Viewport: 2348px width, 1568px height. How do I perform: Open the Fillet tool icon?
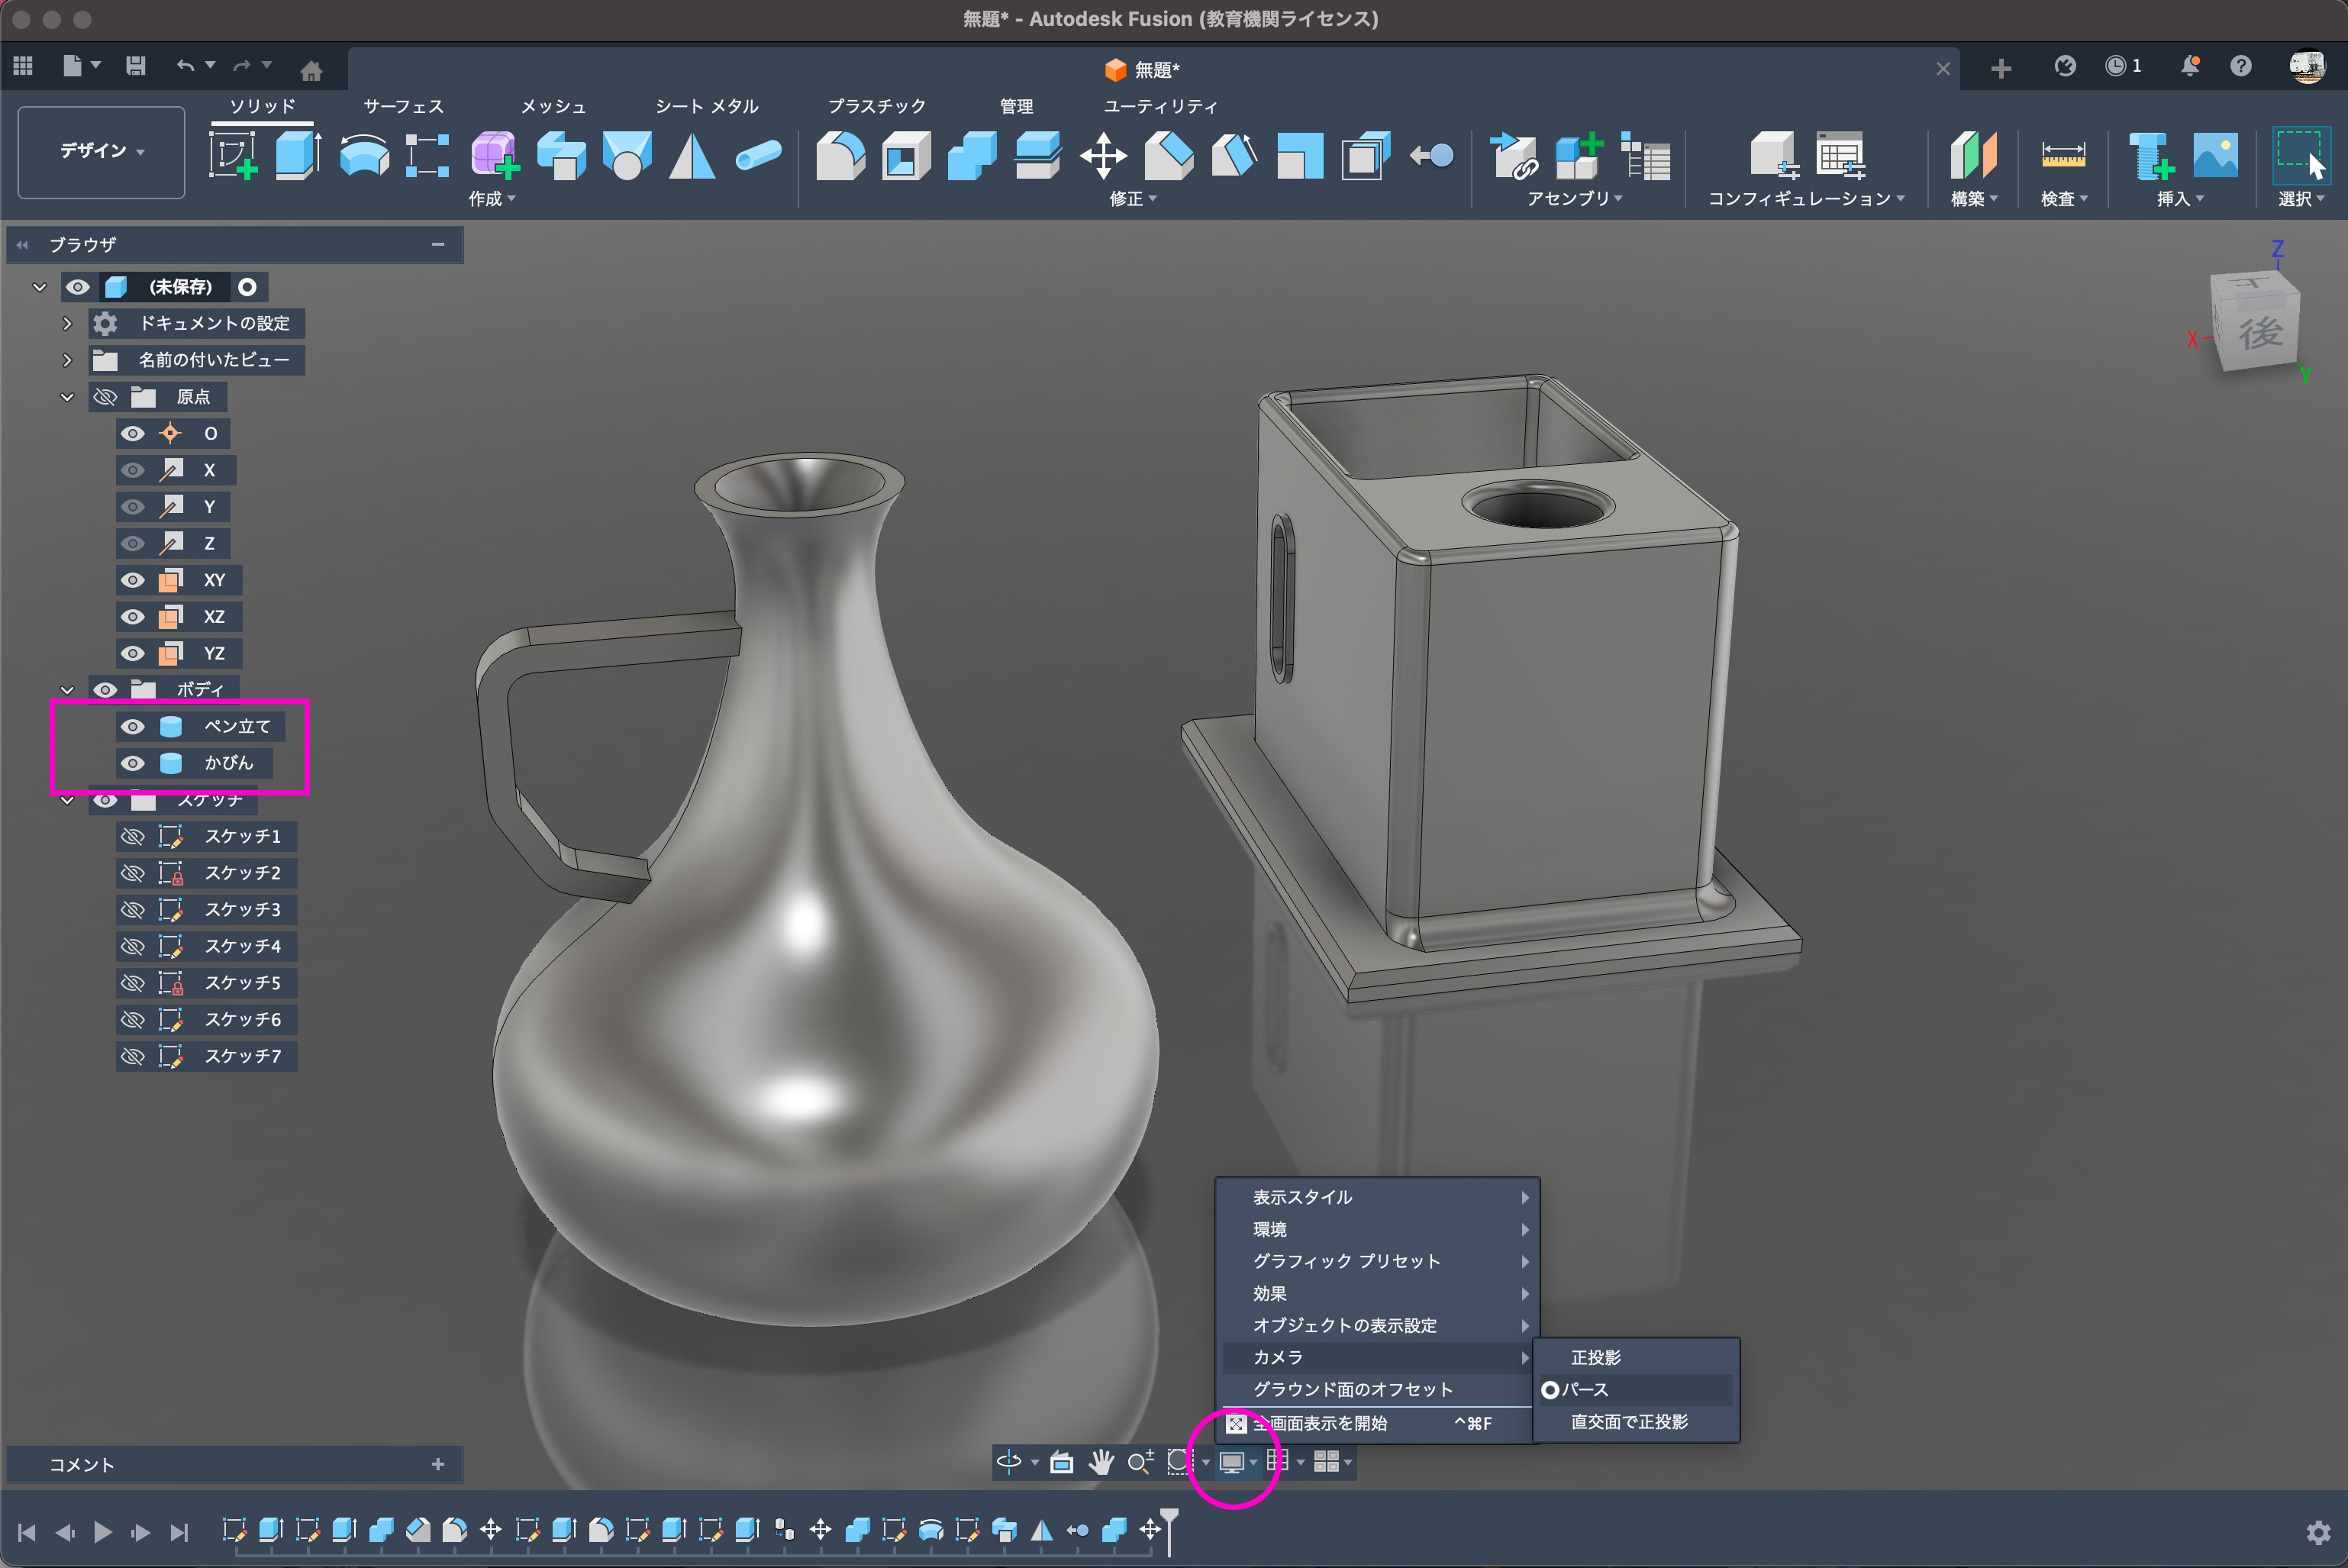tap(840, 155)
